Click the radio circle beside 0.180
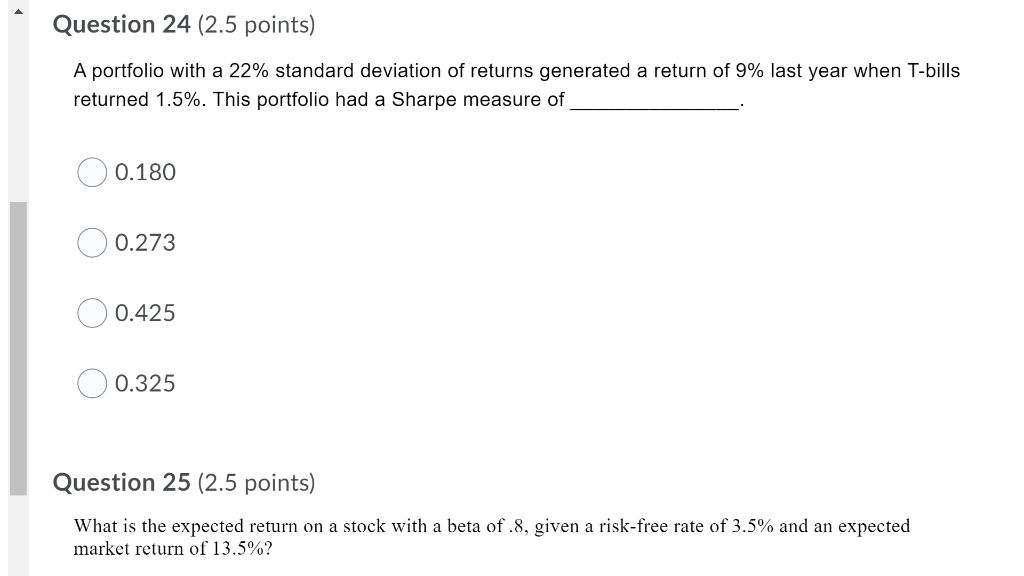This screenshot has height=576, width=1024. (x=92, y=172)
